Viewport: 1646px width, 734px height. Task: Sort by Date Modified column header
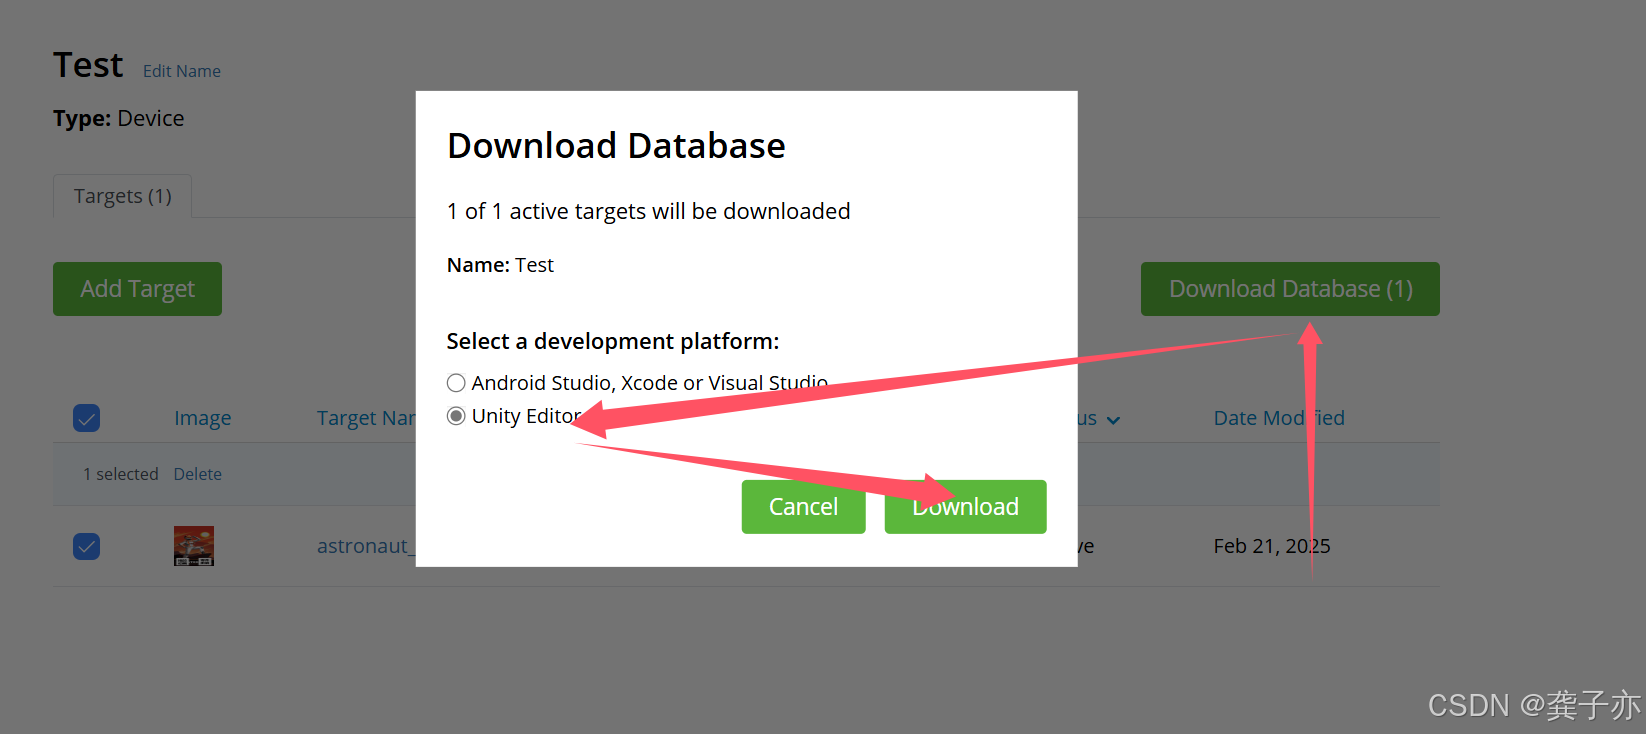[1279, 418]
